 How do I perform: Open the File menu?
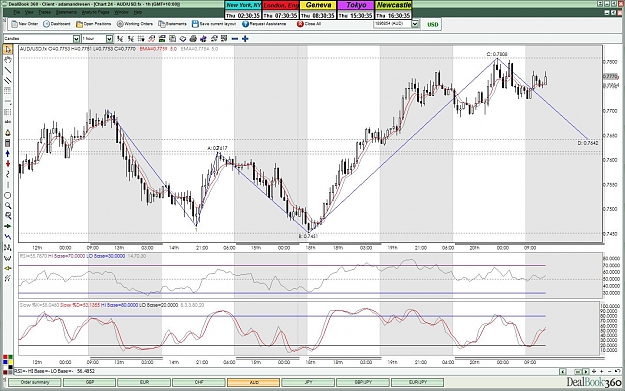[x=16, y=12]
